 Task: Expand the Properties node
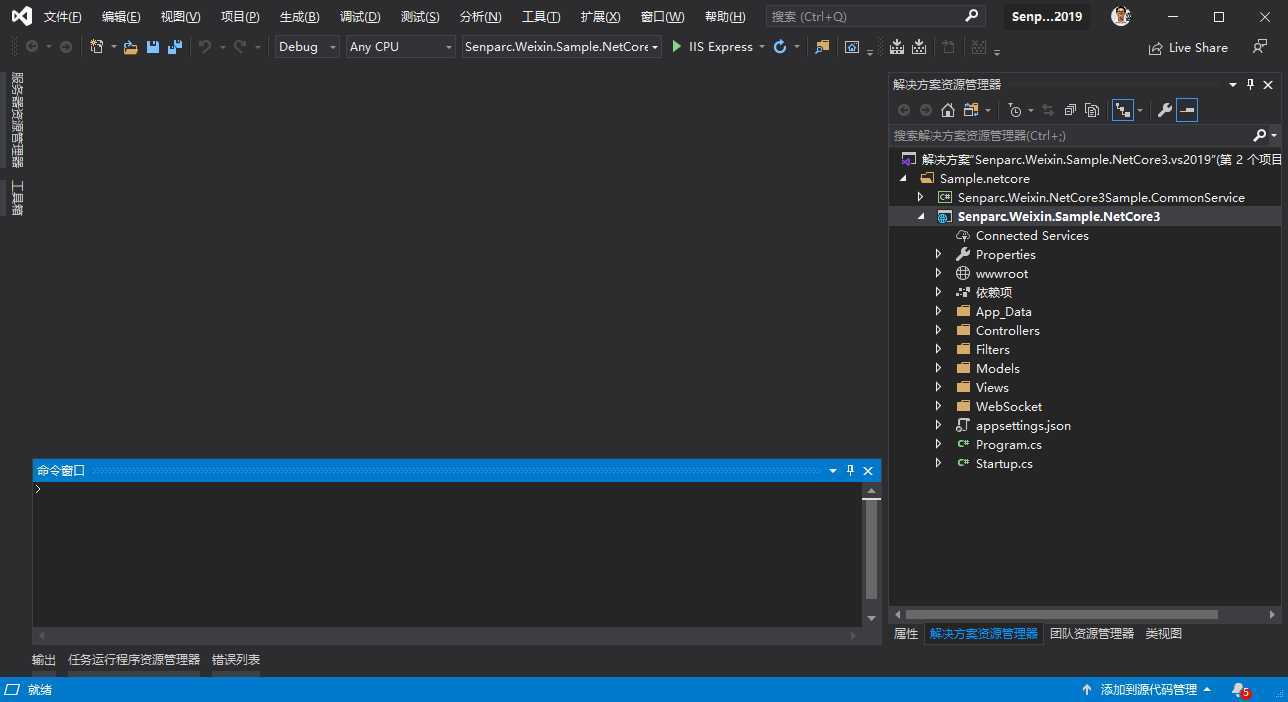(938, 255)
